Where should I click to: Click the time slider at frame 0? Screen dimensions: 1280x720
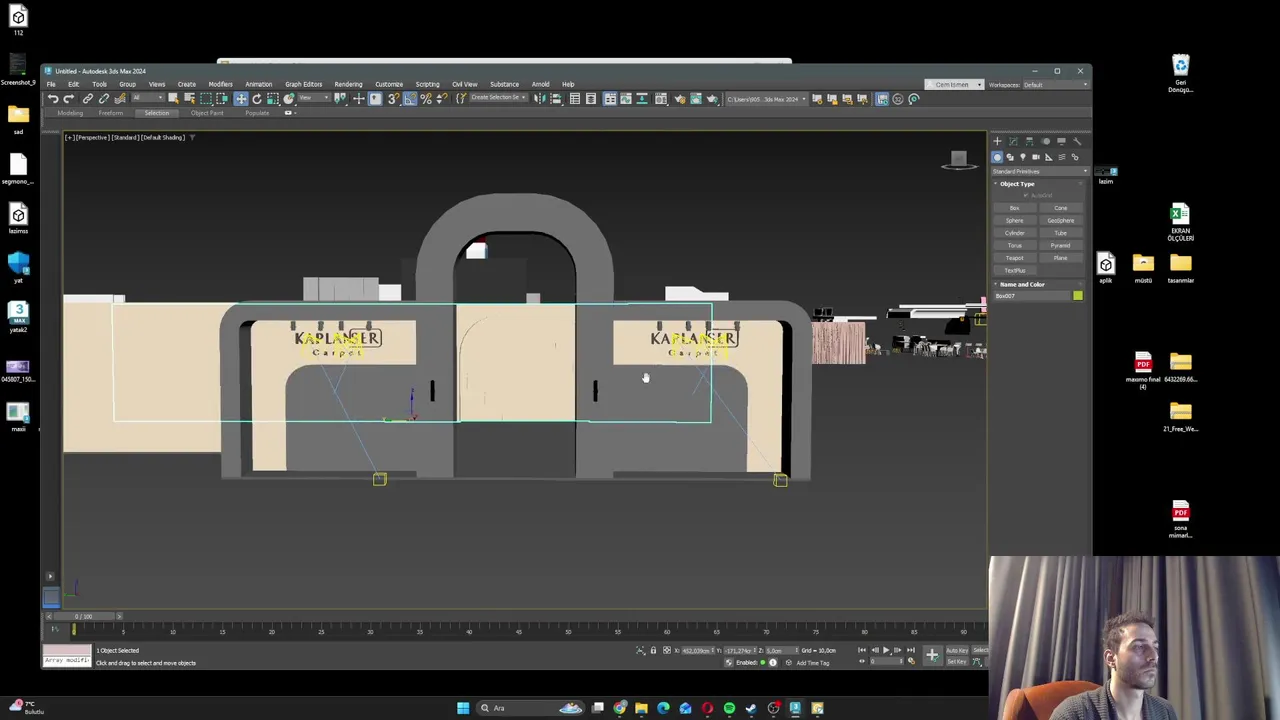pos(84,616)
